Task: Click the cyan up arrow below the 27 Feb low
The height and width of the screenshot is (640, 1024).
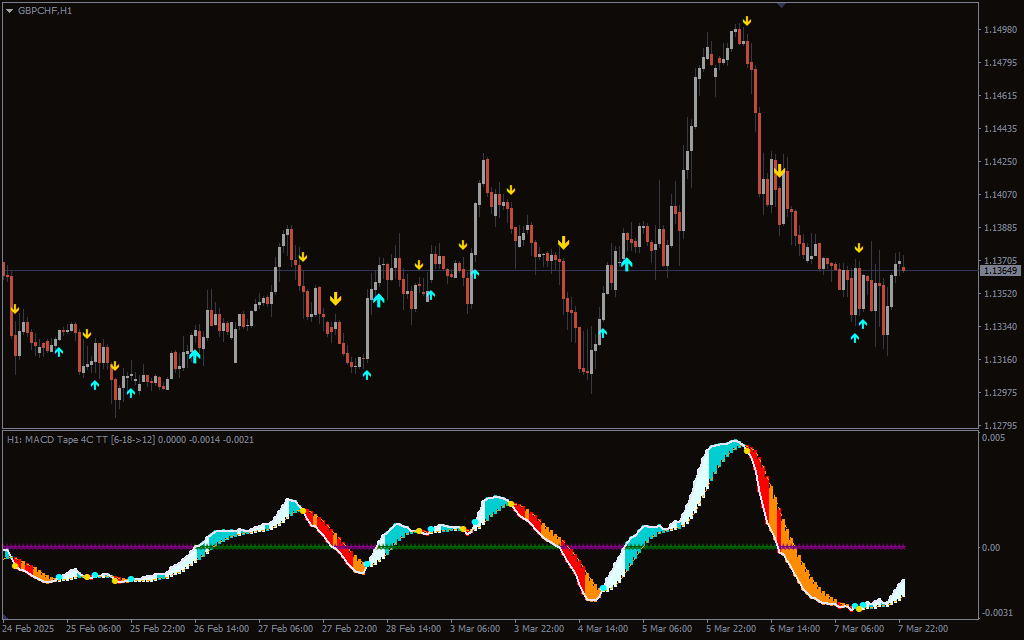Action: [367, 374]
